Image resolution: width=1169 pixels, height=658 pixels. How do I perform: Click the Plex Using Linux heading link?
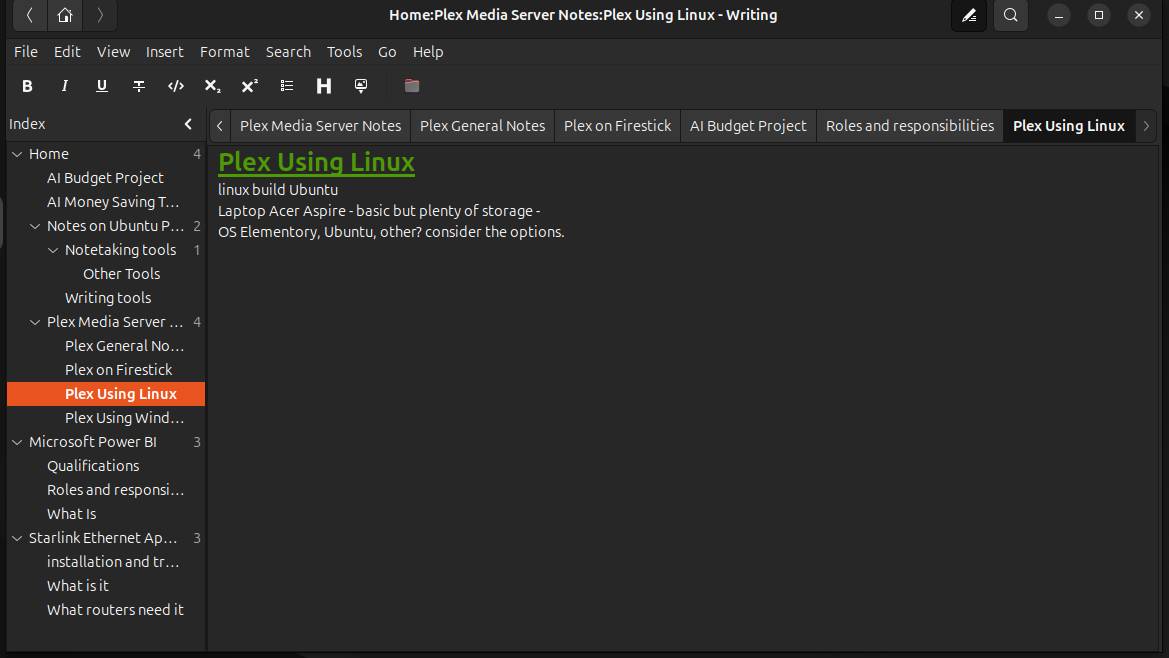click(316, 162)
